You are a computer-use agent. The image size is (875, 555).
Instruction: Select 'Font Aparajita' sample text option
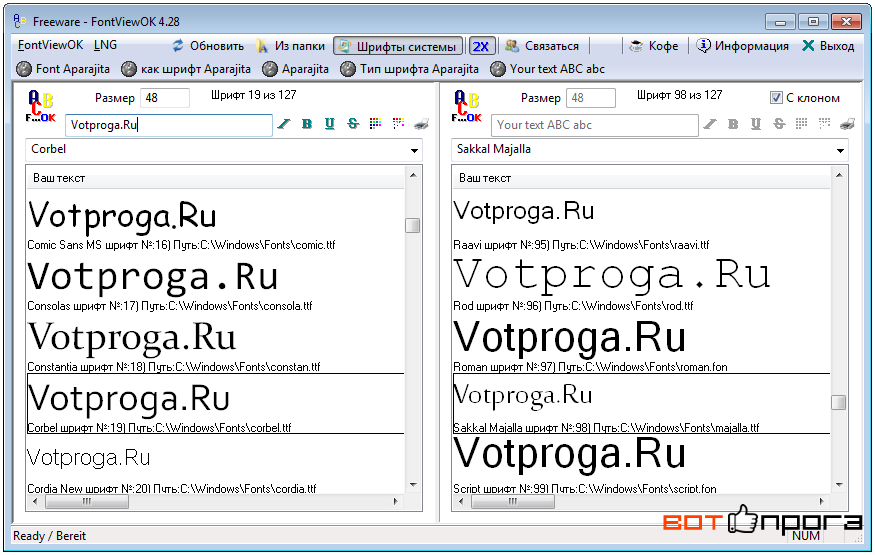63,69
